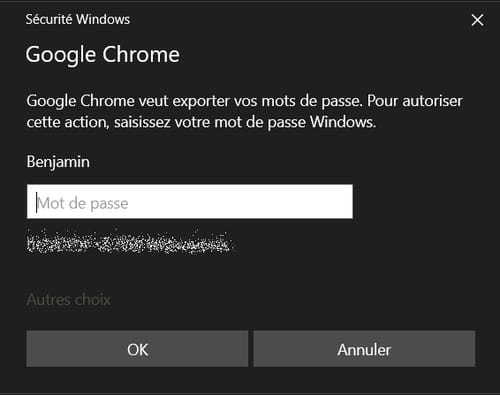Close the Sécurité Windows dialog with the X
500x395 pixels.
[x=477, y=20]
